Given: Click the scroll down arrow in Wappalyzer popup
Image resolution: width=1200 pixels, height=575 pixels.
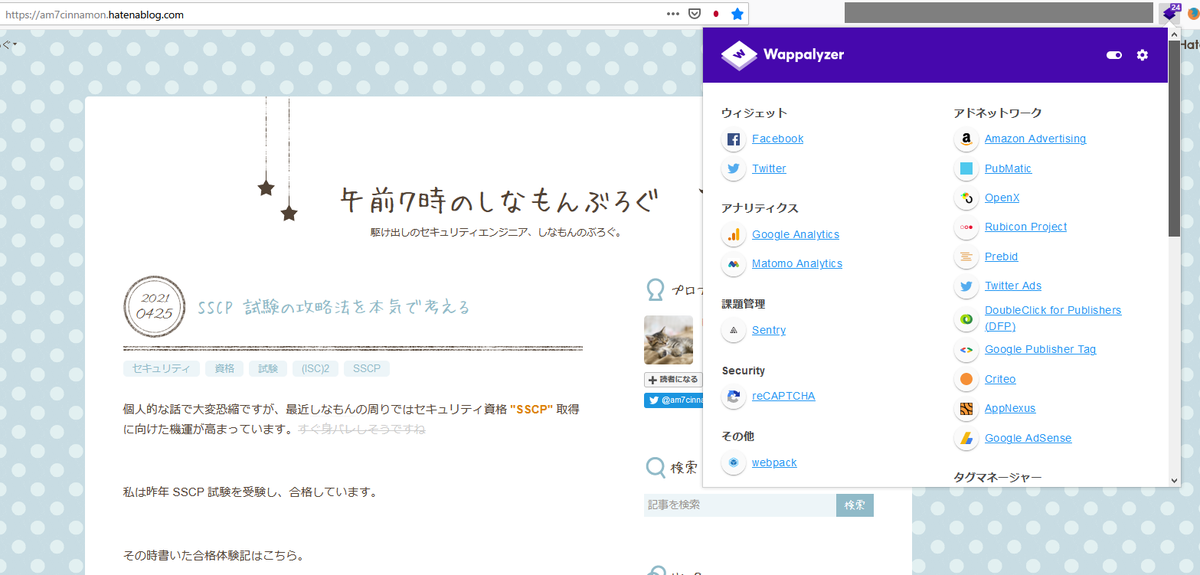Looking at the screenshot, I should 1174,480.
